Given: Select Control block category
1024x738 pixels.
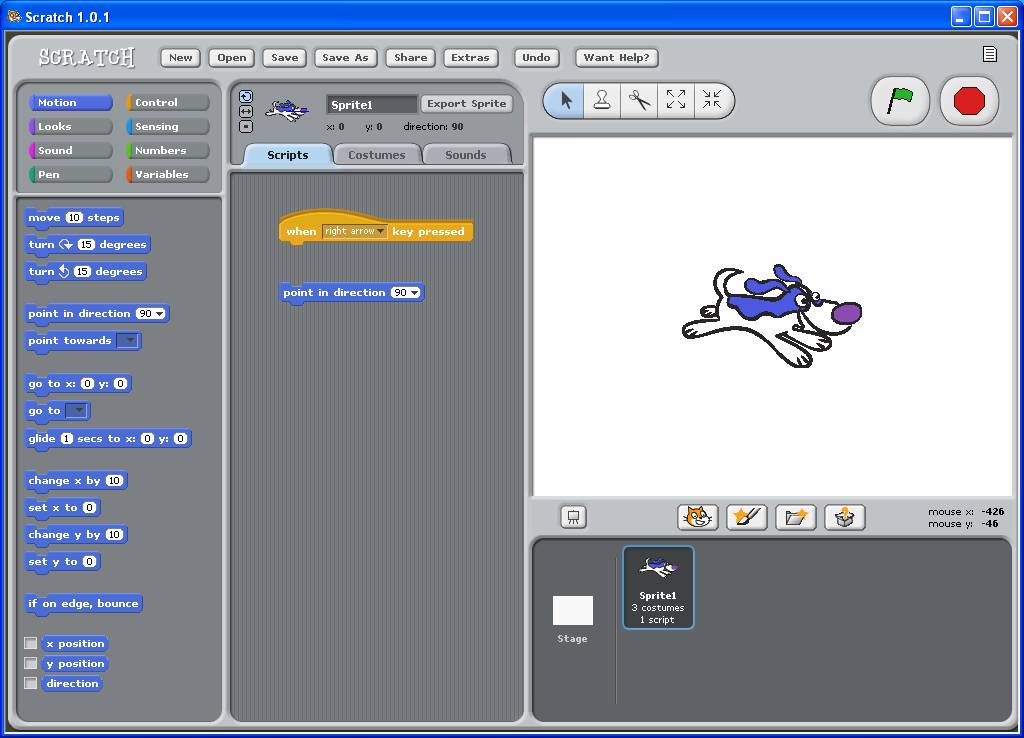Looking at the screenshot, I should 168,103.
